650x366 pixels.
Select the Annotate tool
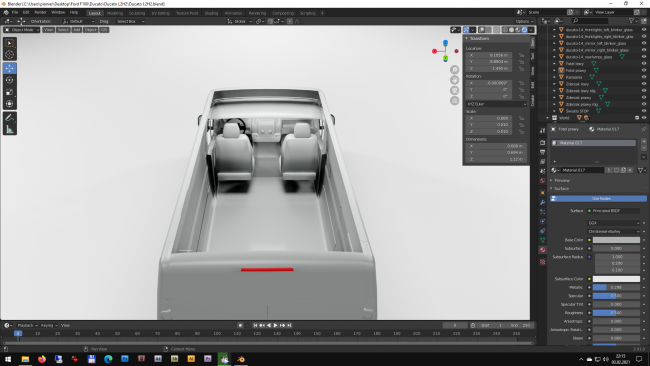point(10,118)
